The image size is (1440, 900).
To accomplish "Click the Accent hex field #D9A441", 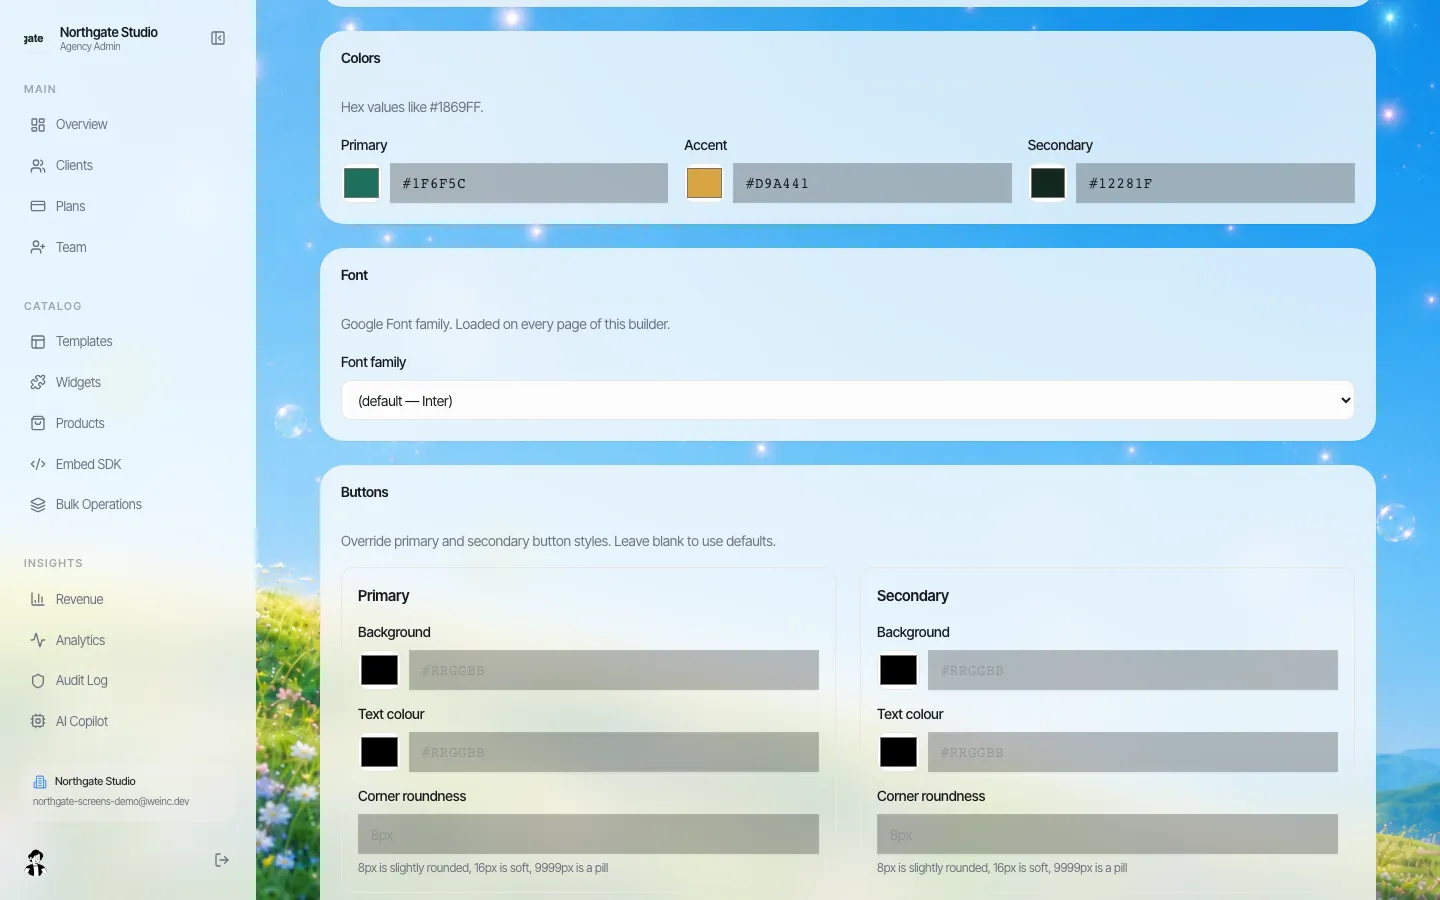I will click(x=872, y=183).
